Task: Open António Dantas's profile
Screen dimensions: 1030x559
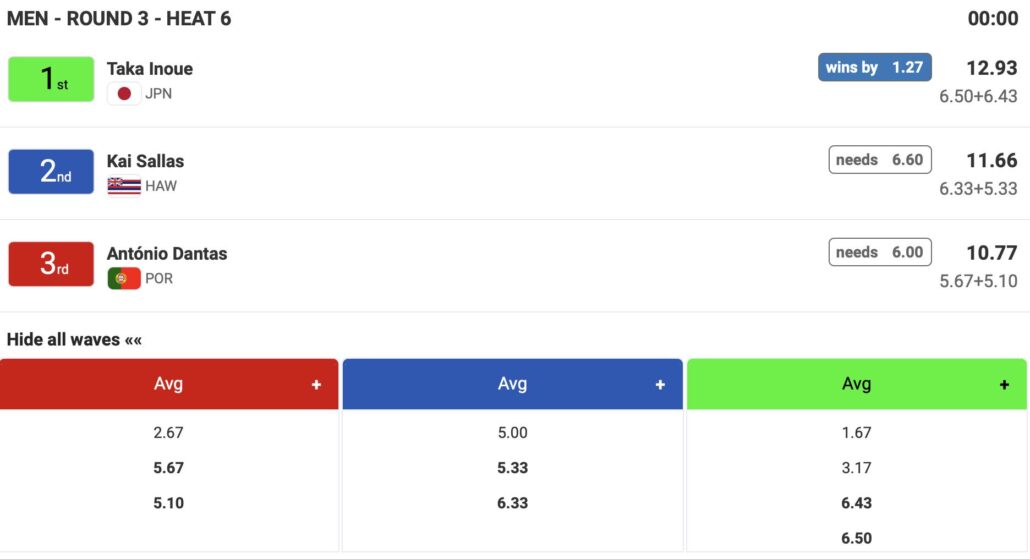Action: [x=167, y=254]
